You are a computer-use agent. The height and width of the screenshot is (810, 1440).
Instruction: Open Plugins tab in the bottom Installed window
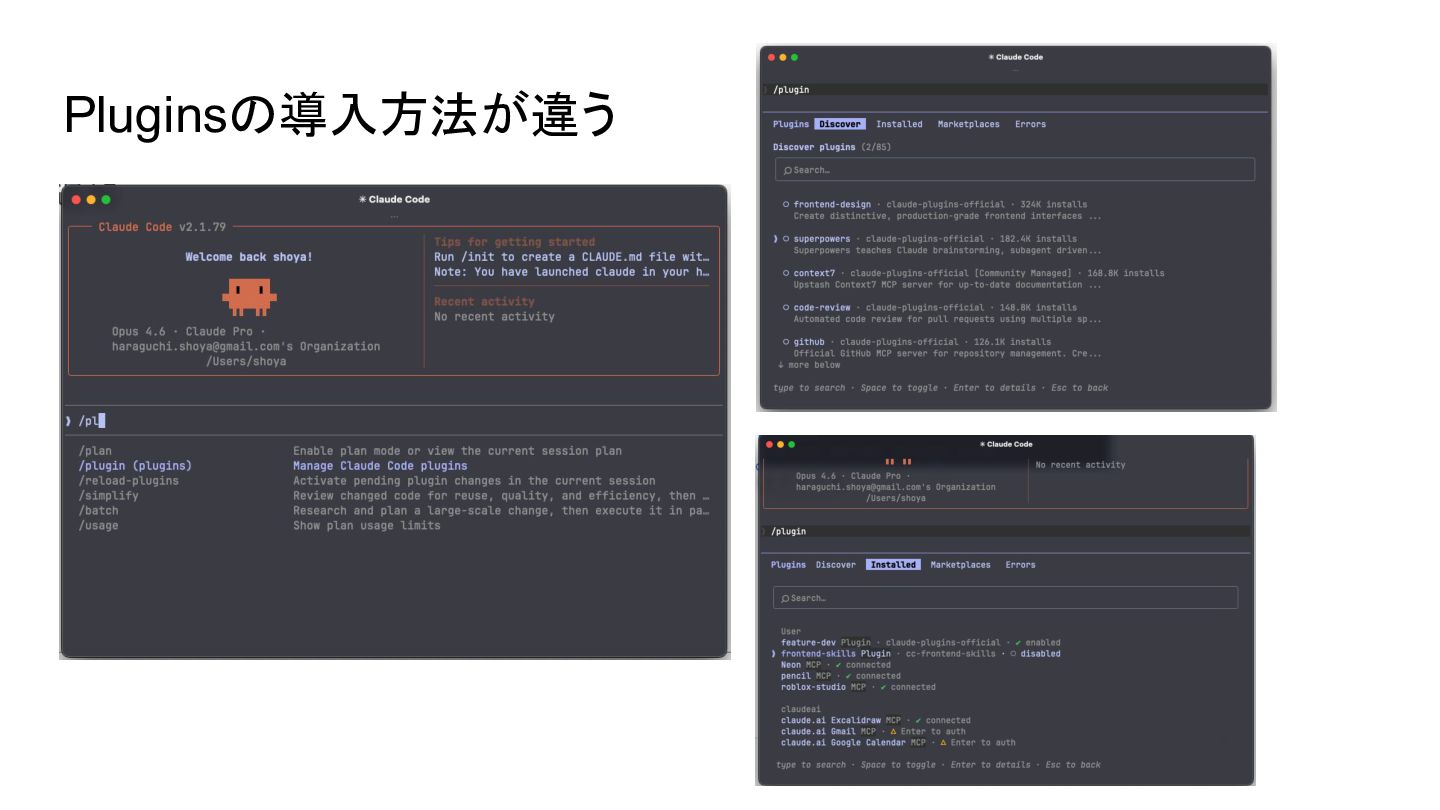pyautogui.click(x=788, y=565)
